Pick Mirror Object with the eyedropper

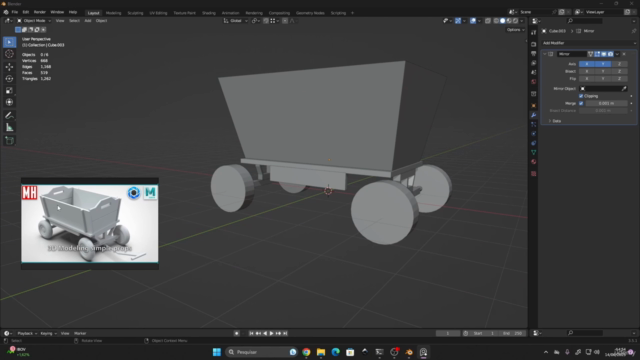pos(624,89)
